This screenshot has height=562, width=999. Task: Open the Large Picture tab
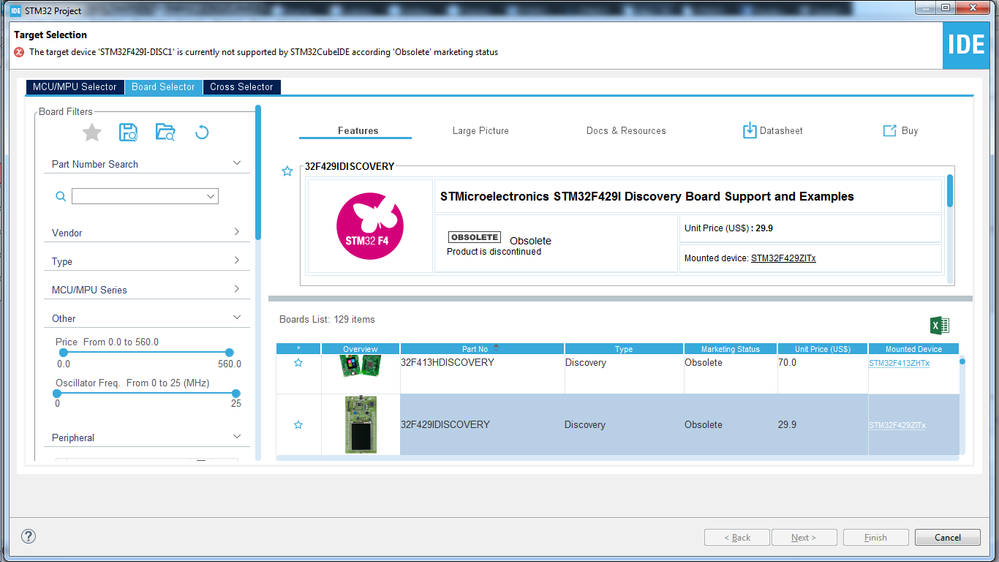tap(480, 131)
